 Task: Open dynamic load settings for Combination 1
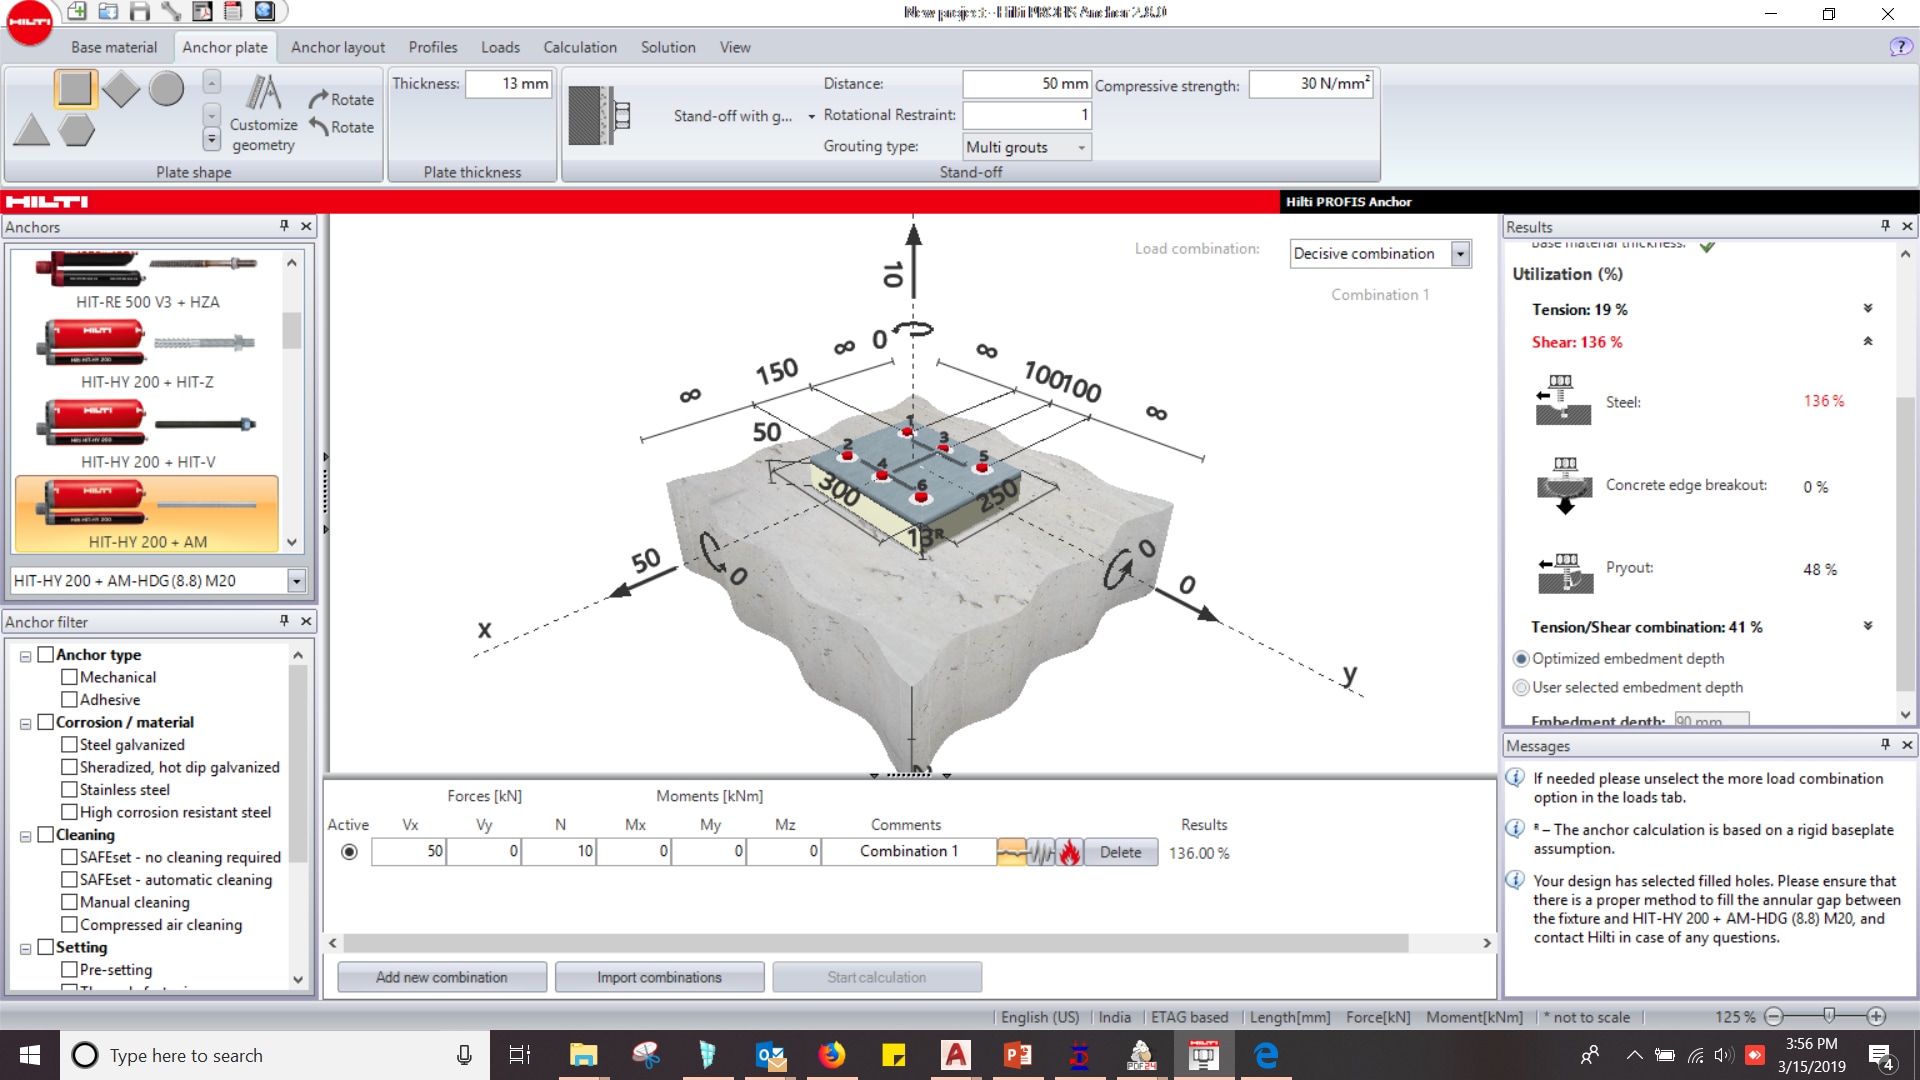(1040, 851)
